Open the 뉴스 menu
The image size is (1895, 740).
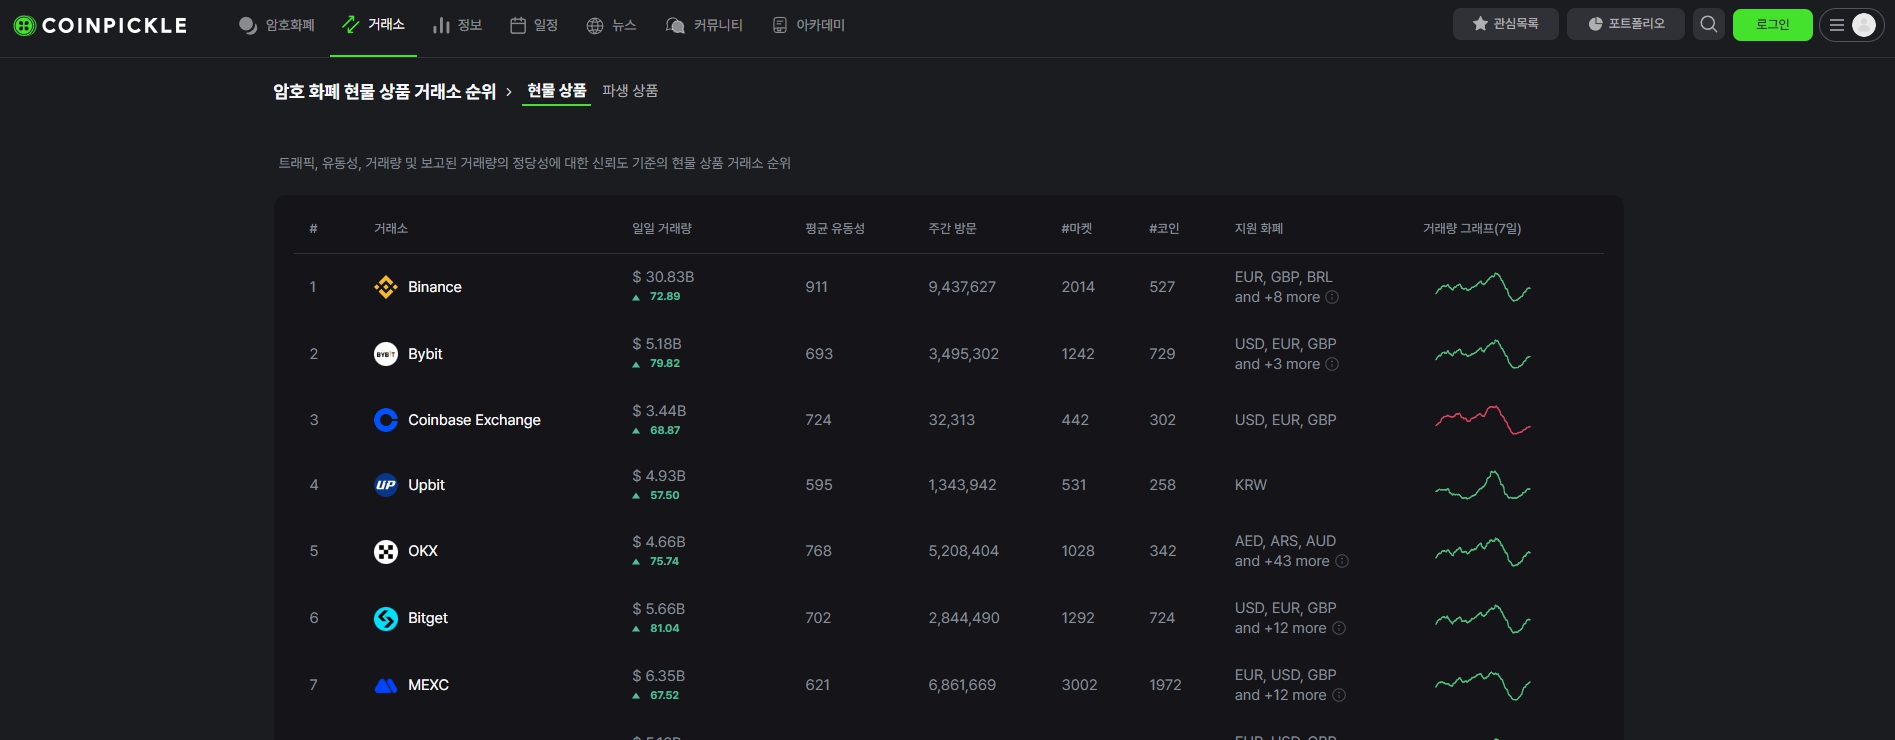click(x=611, y=25)
